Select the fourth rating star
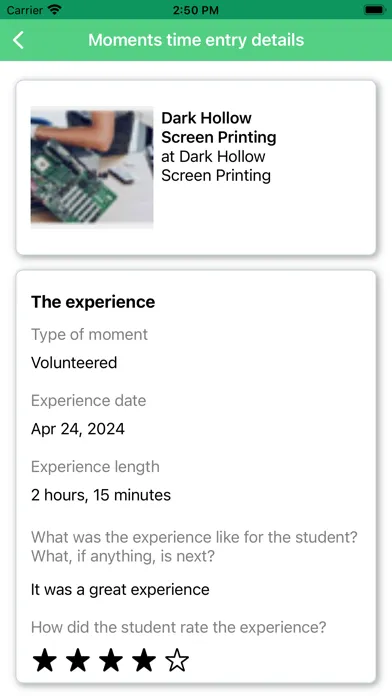392x696 pixels. coord(144,660)
